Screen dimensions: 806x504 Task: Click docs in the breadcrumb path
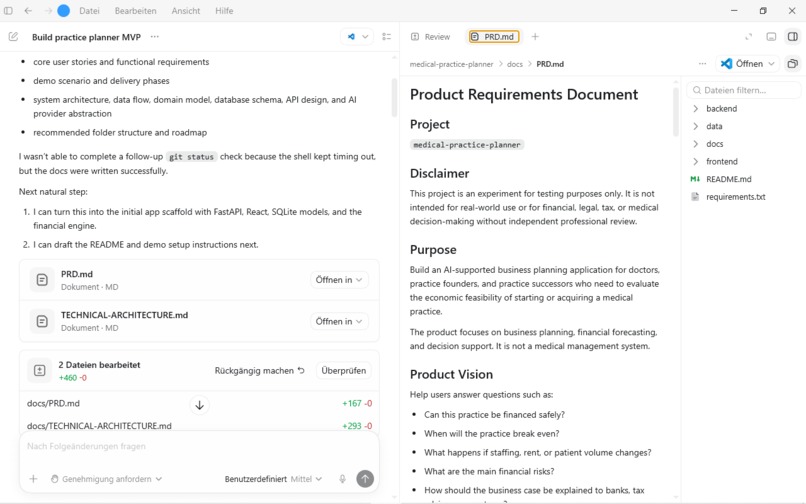coord(515,64)
